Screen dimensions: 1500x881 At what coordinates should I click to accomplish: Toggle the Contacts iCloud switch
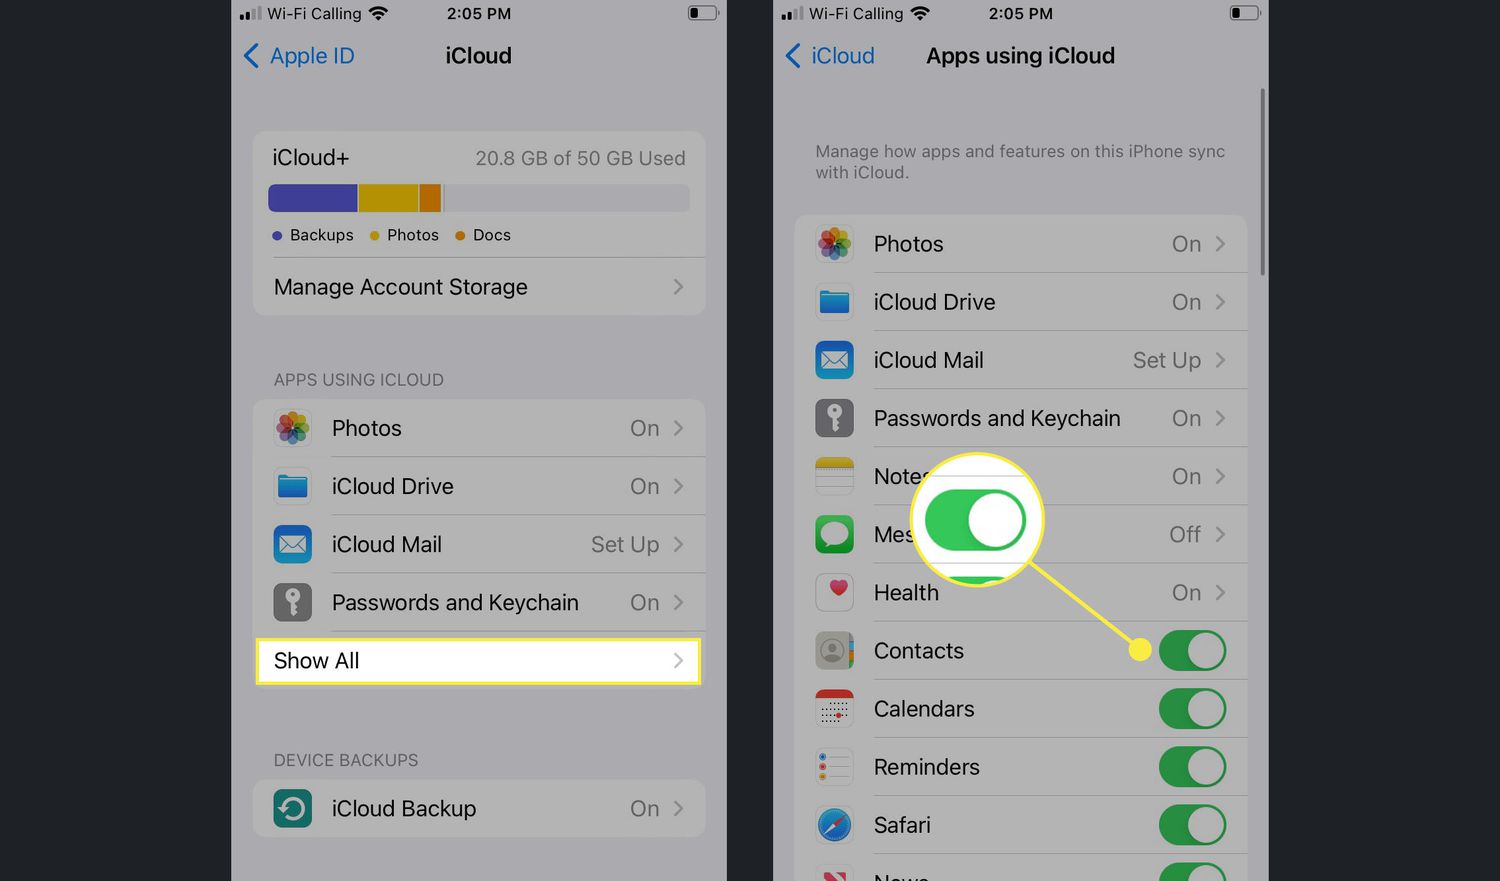tap(1192, 651)
